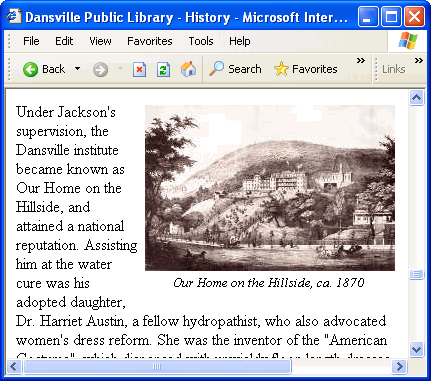The width and height of the screenshot is (431, 381).
Task: Expand the Back history dropdown arrow
Action: click(77, 69)
